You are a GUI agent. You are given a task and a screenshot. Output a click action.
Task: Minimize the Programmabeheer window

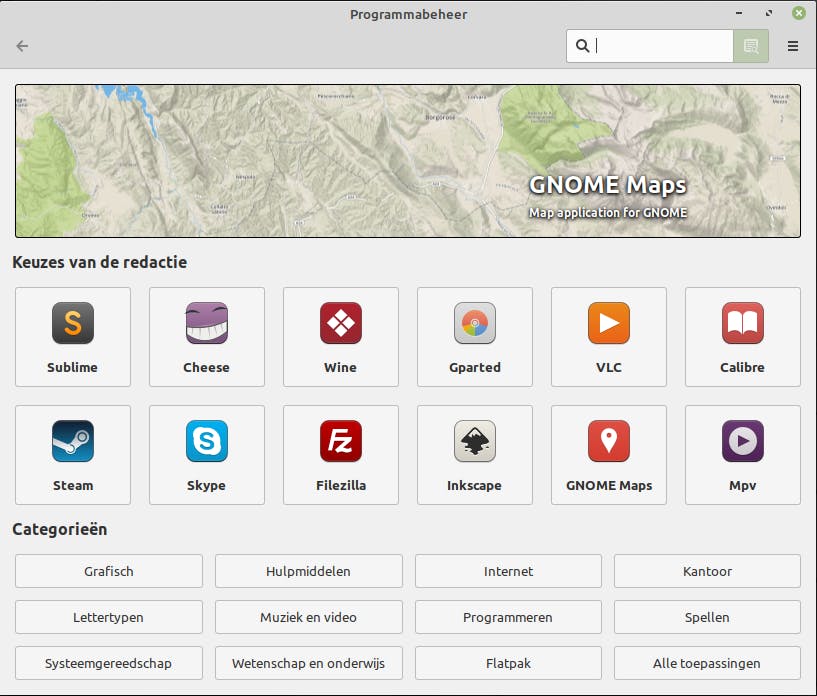coord(739,13)
